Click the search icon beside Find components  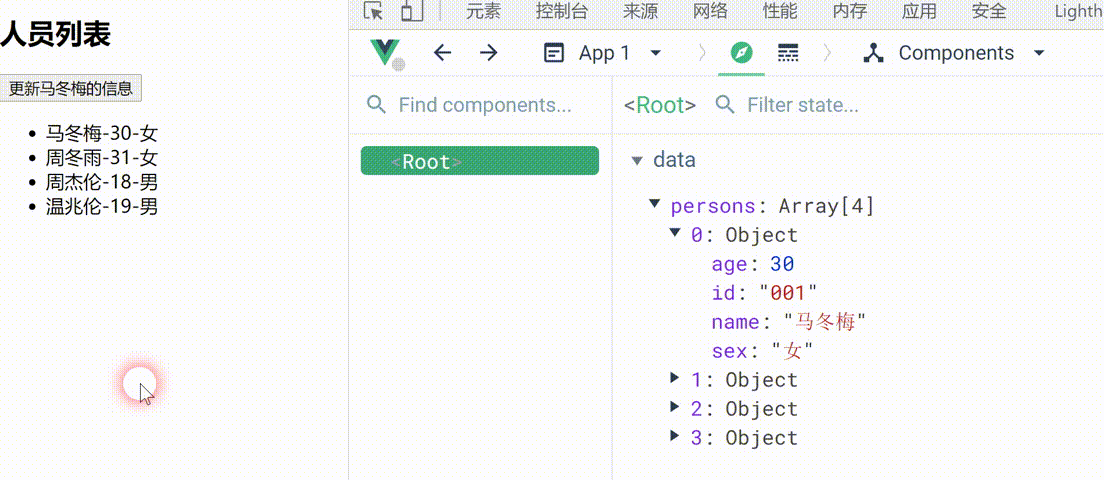[377, 105]
